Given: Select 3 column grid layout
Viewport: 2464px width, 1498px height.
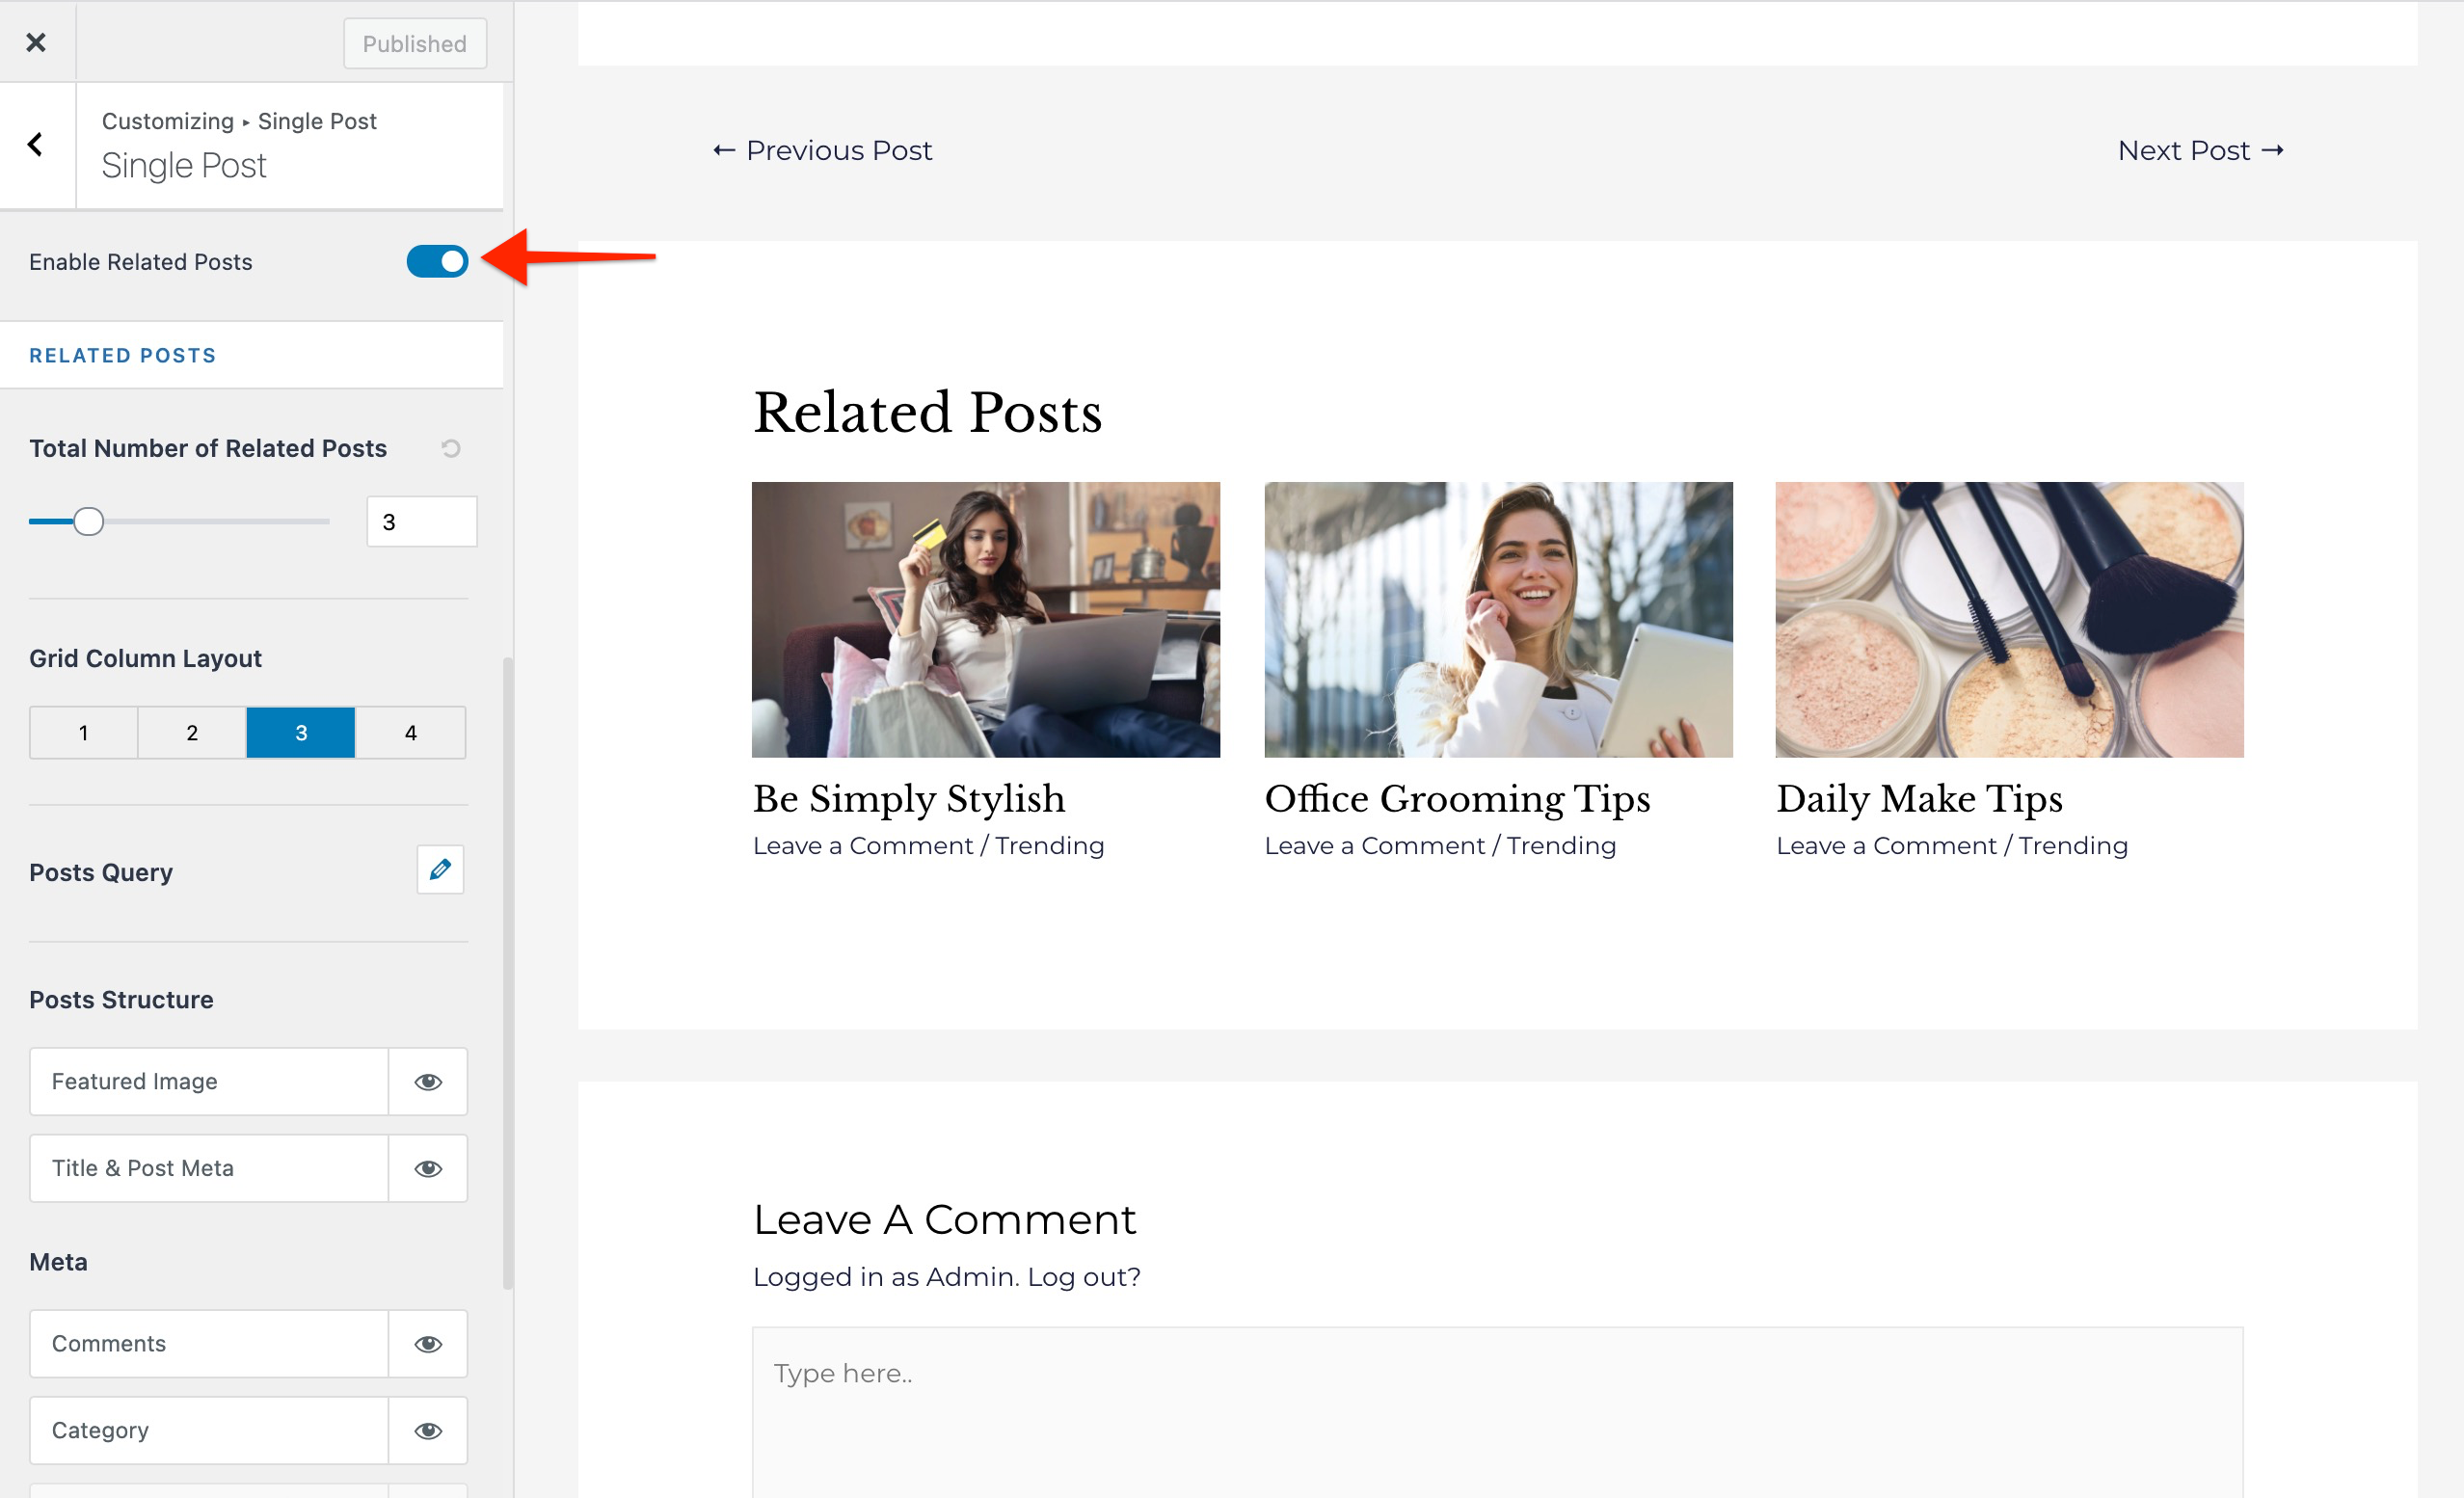Looking at the screenshot, I should coord(301,732).
